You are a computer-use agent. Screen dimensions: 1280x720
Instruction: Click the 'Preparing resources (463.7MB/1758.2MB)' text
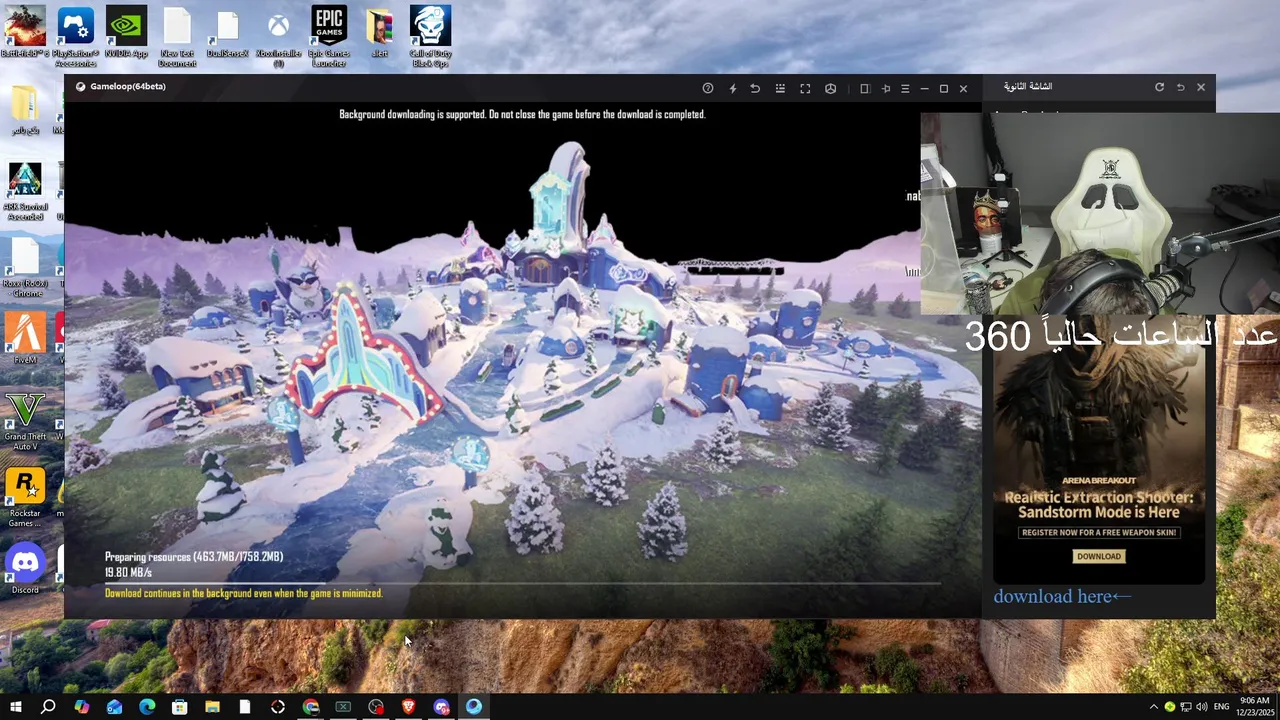point(194,556)
